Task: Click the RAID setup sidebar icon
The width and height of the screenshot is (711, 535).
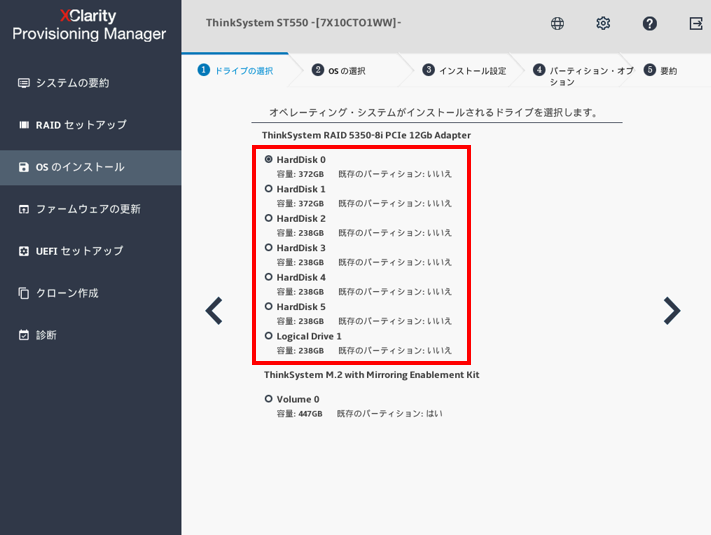Action: pyautogui.click(x=24, y=125)
